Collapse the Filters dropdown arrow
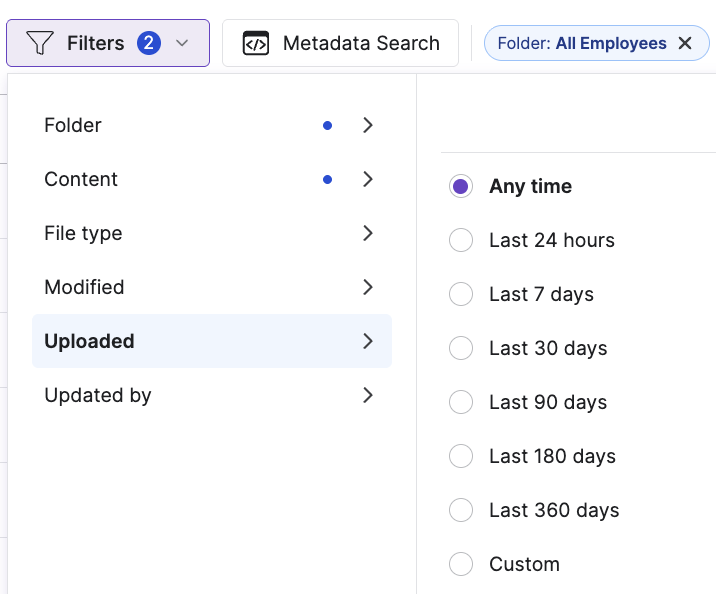The height and width of the screenshot is (594, 716). (x=181, y=43)
